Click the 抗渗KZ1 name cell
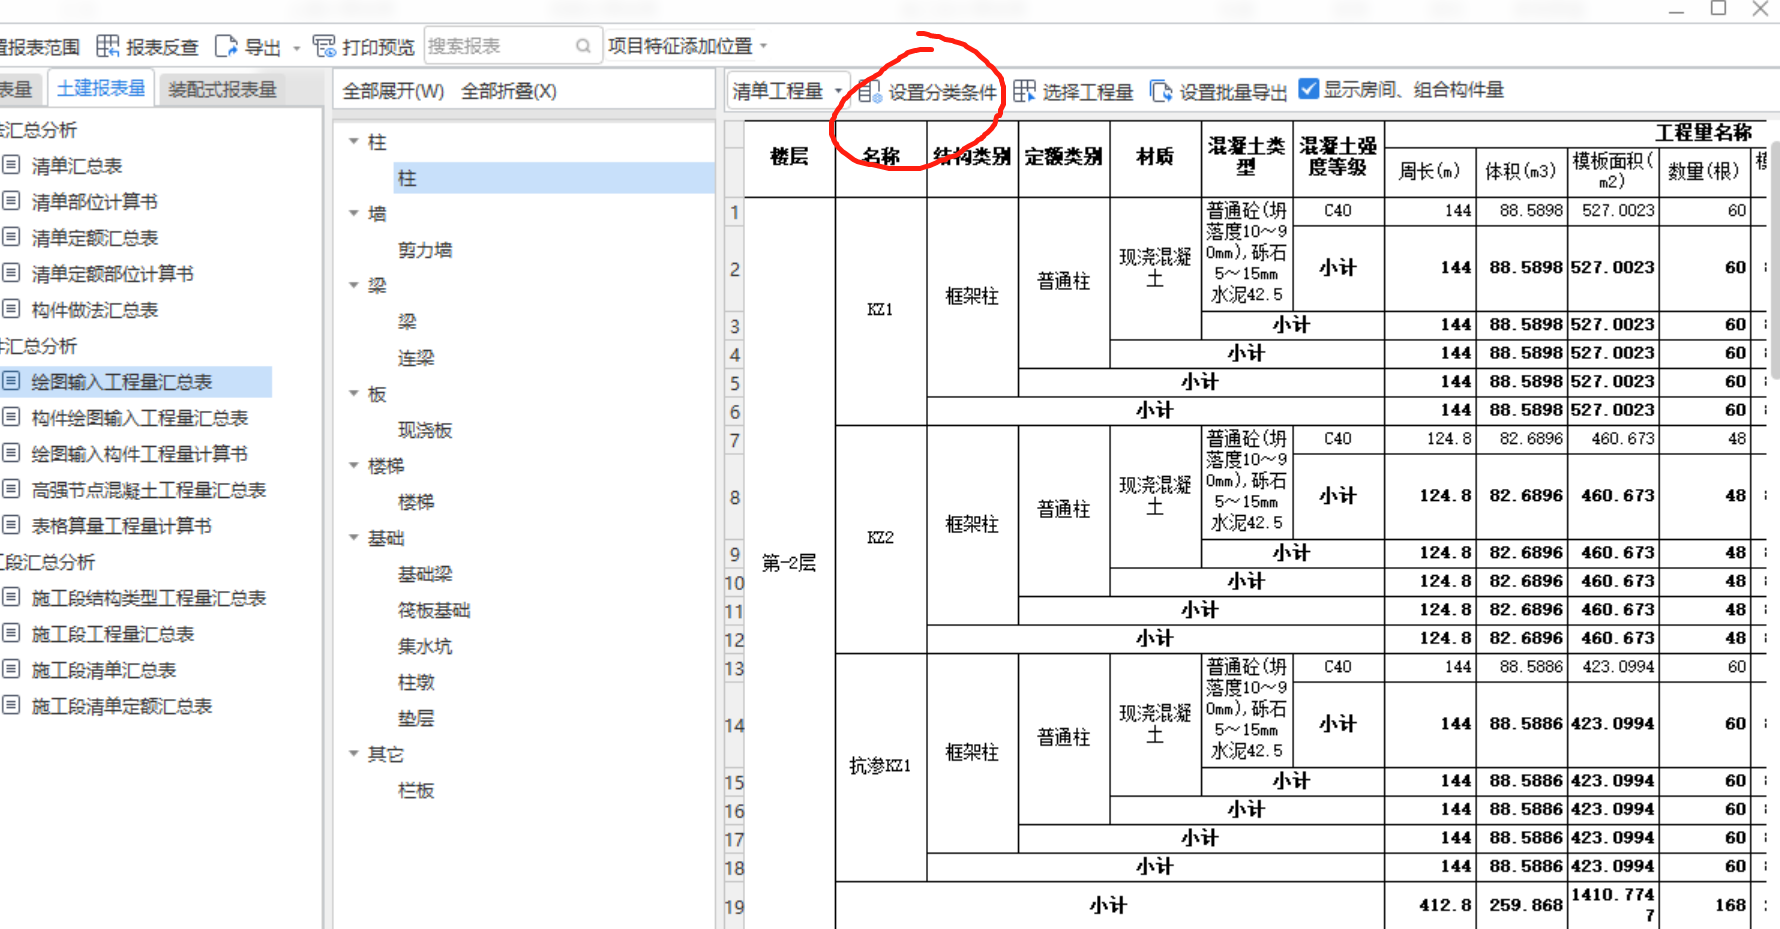 [x=881, y=766]
